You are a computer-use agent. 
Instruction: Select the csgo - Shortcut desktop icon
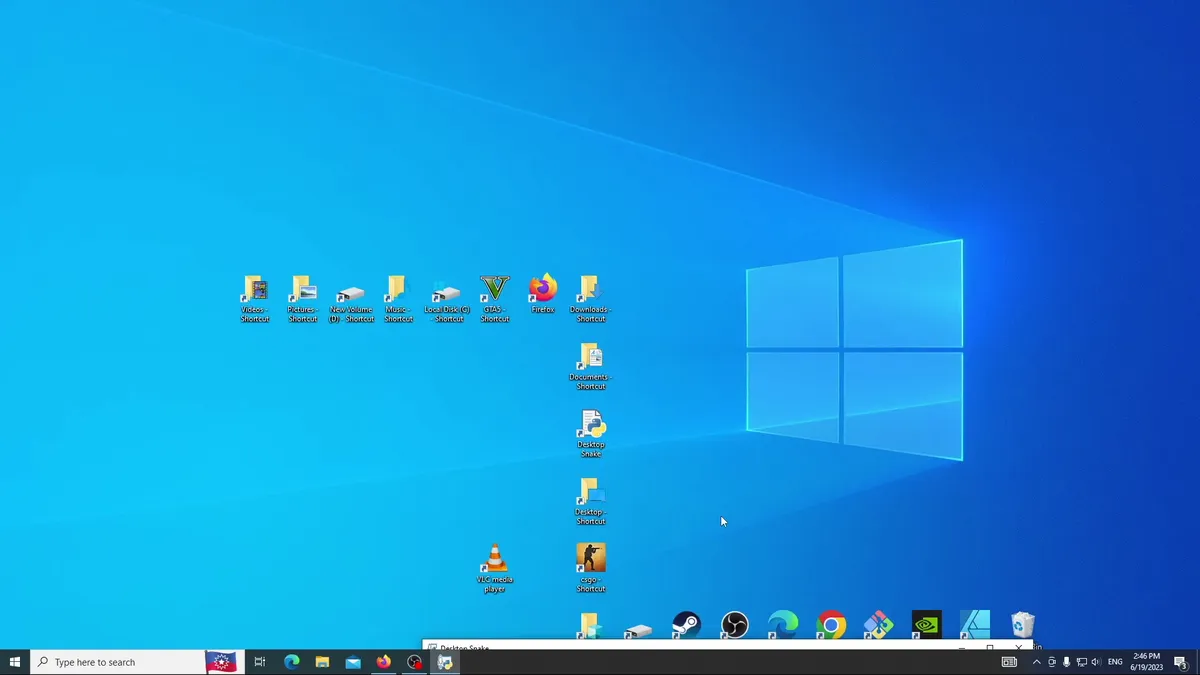(591, 568)
